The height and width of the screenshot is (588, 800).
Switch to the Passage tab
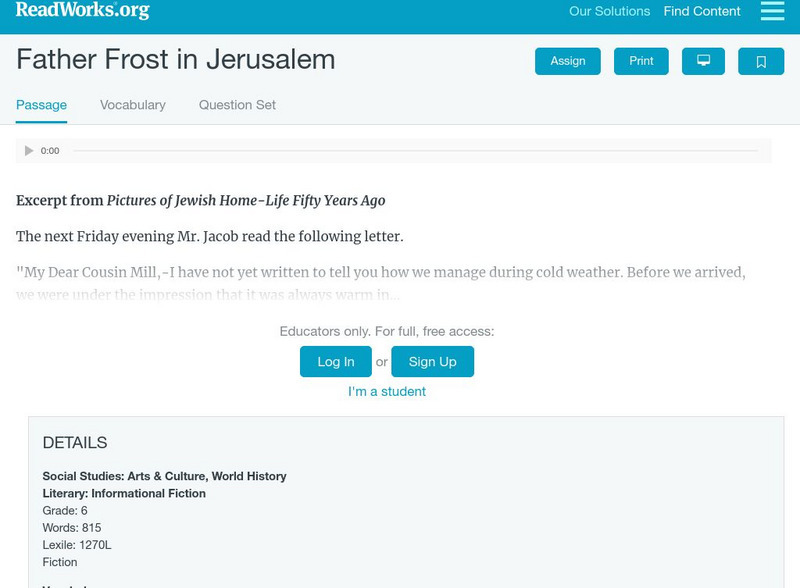coord(41,105)
